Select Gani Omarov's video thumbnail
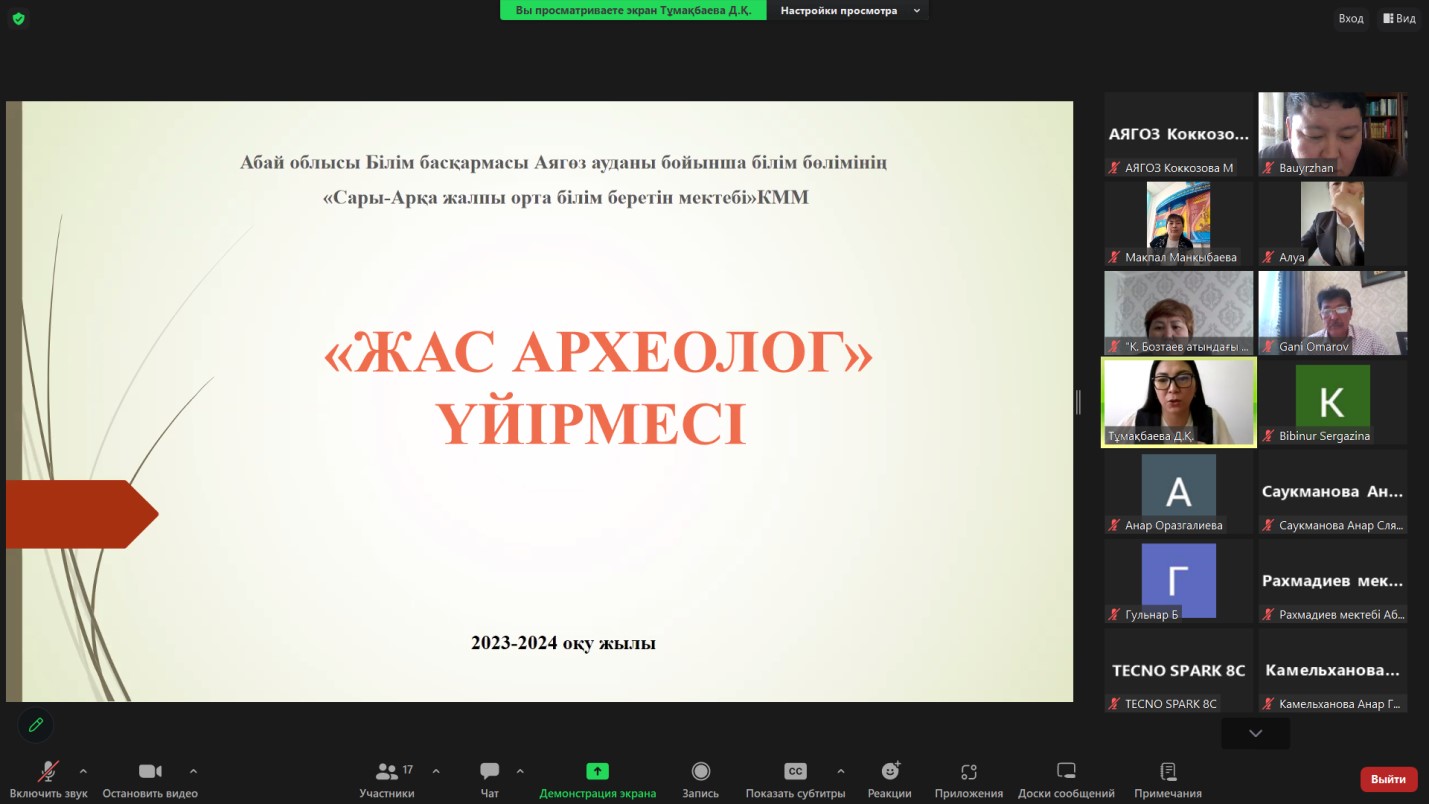The height and width of the screenshot is (804, 1429). coord(1333,313)
